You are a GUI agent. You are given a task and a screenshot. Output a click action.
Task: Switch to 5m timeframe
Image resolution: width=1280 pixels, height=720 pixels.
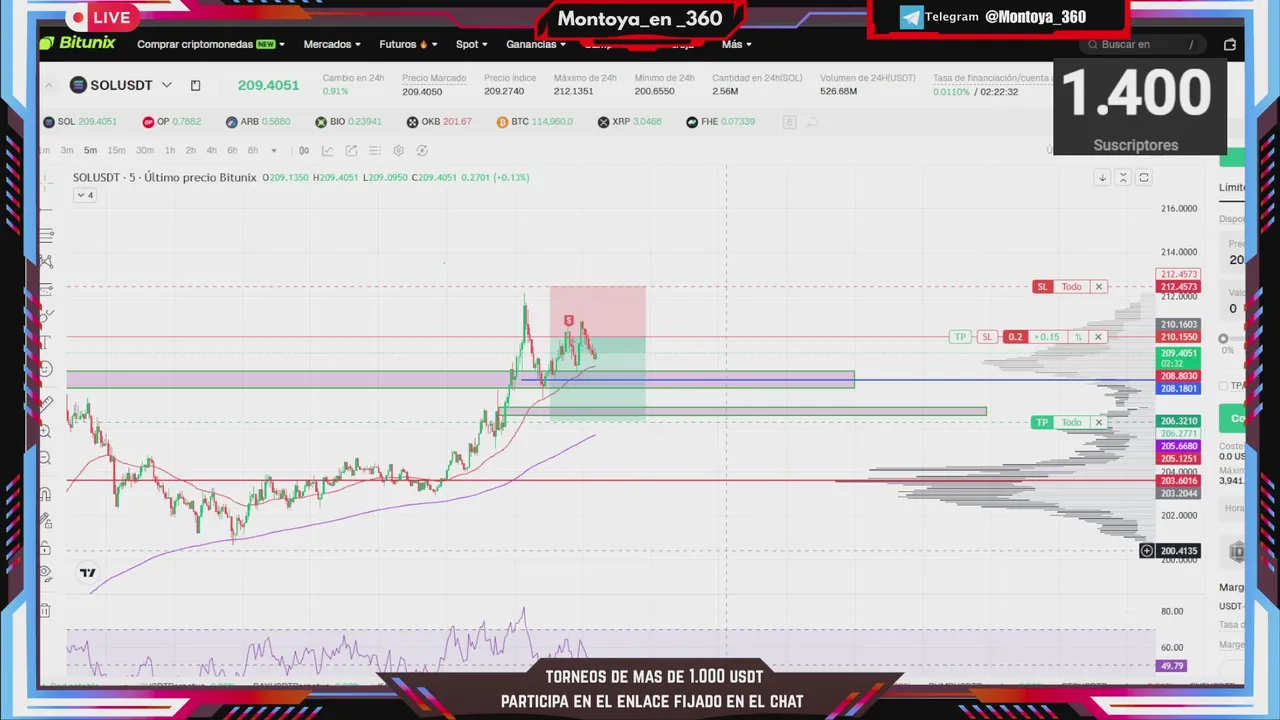click(90, 151)
